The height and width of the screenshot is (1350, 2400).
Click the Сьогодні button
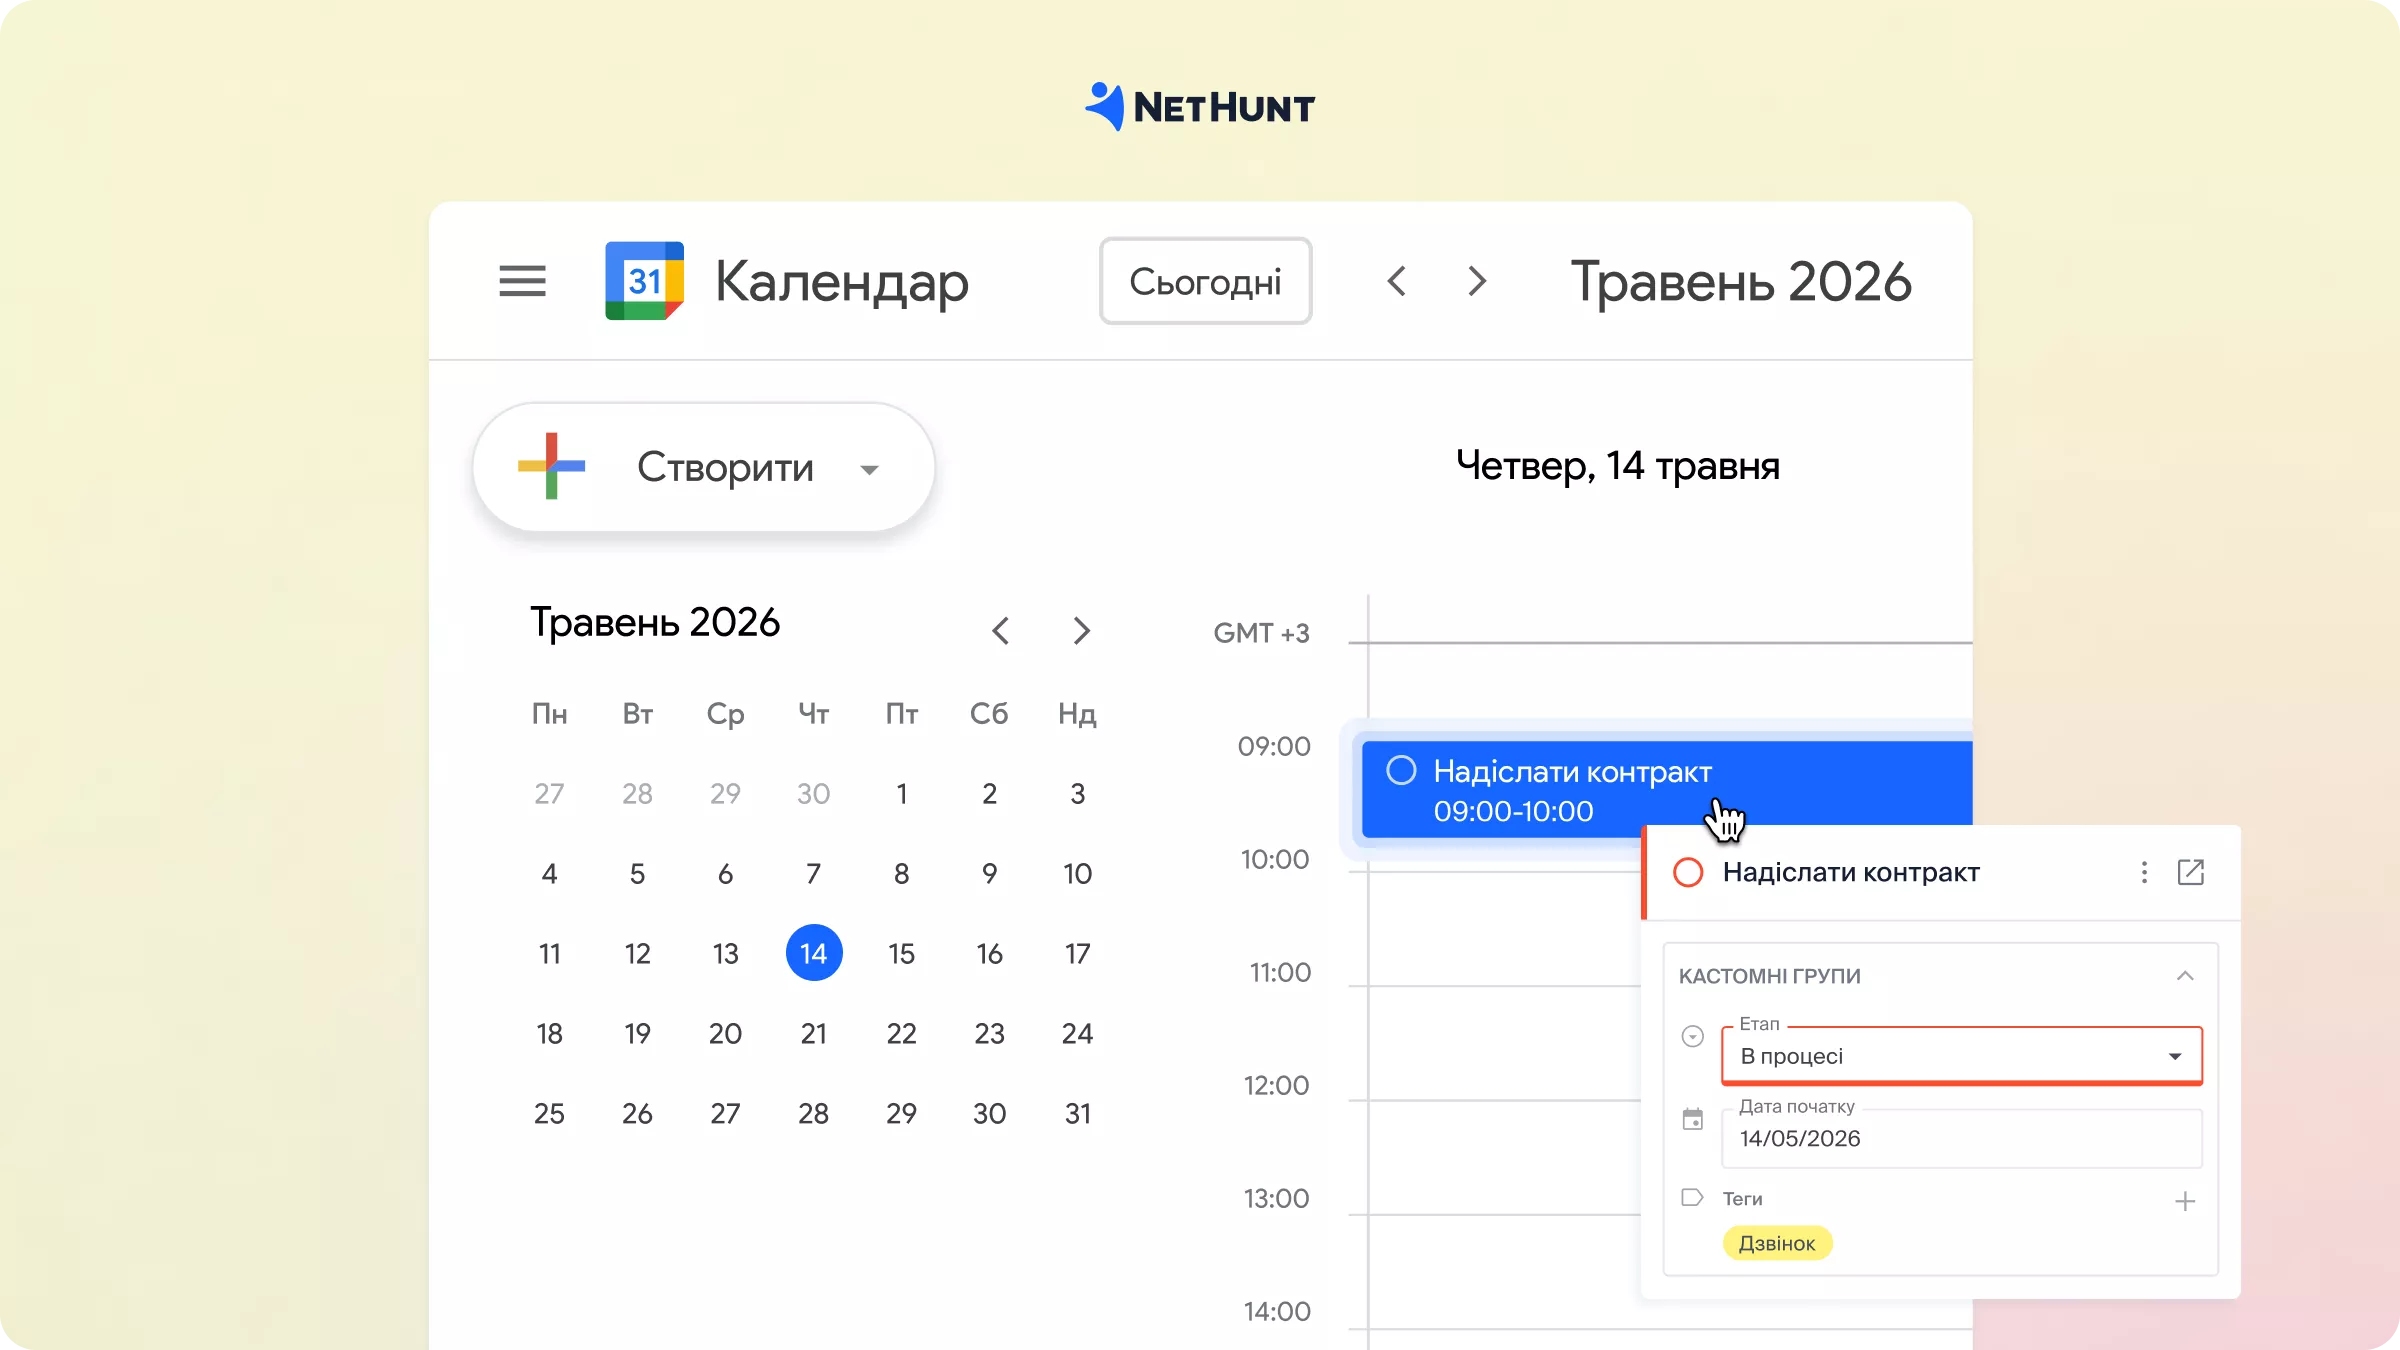click(1205, 281)
